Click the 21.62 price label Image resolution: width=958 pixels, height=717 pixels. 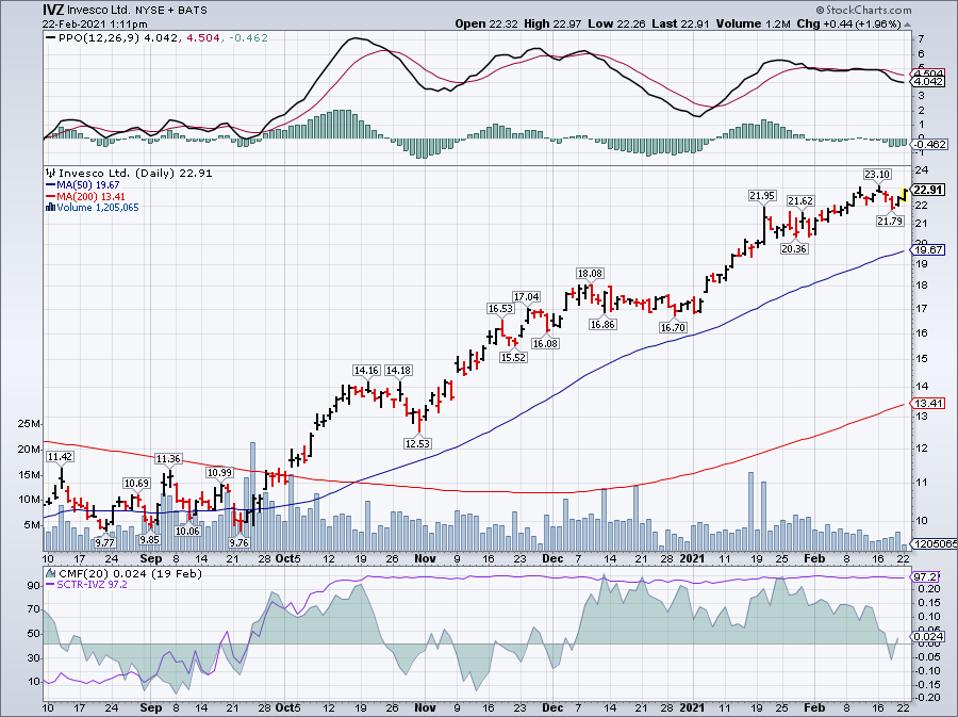800,201
